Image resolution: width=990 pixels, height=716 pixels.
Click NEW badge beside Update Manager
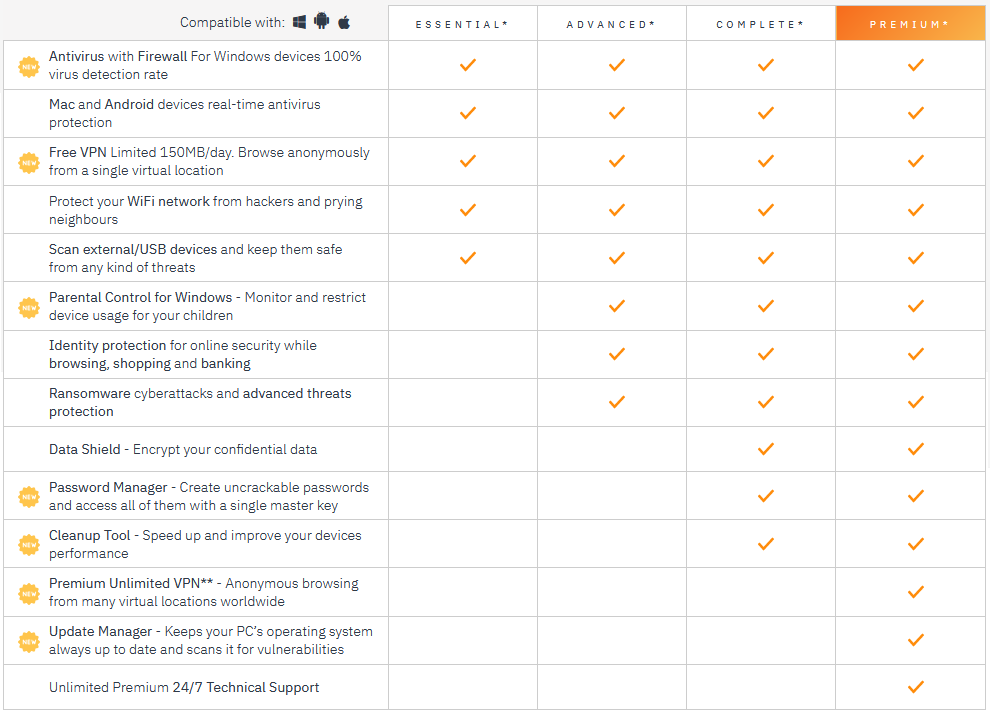pyautogui.click(x=29, y=641)
